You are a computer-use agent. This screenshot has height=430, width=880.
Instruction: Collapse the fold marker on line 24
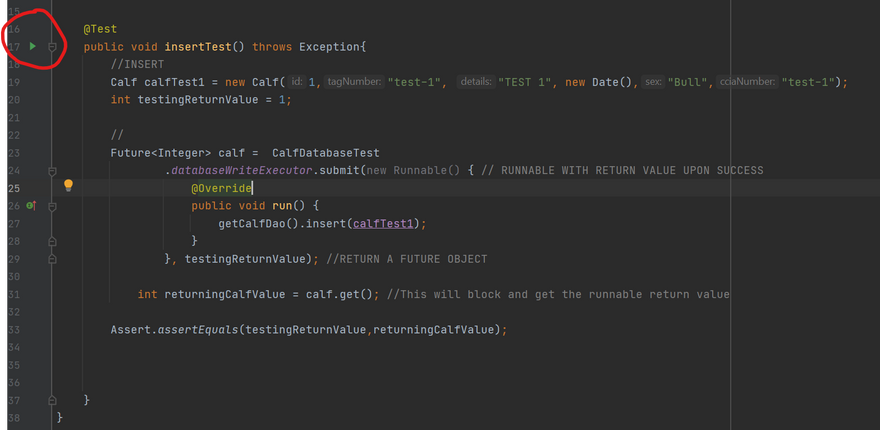[52, 171]
